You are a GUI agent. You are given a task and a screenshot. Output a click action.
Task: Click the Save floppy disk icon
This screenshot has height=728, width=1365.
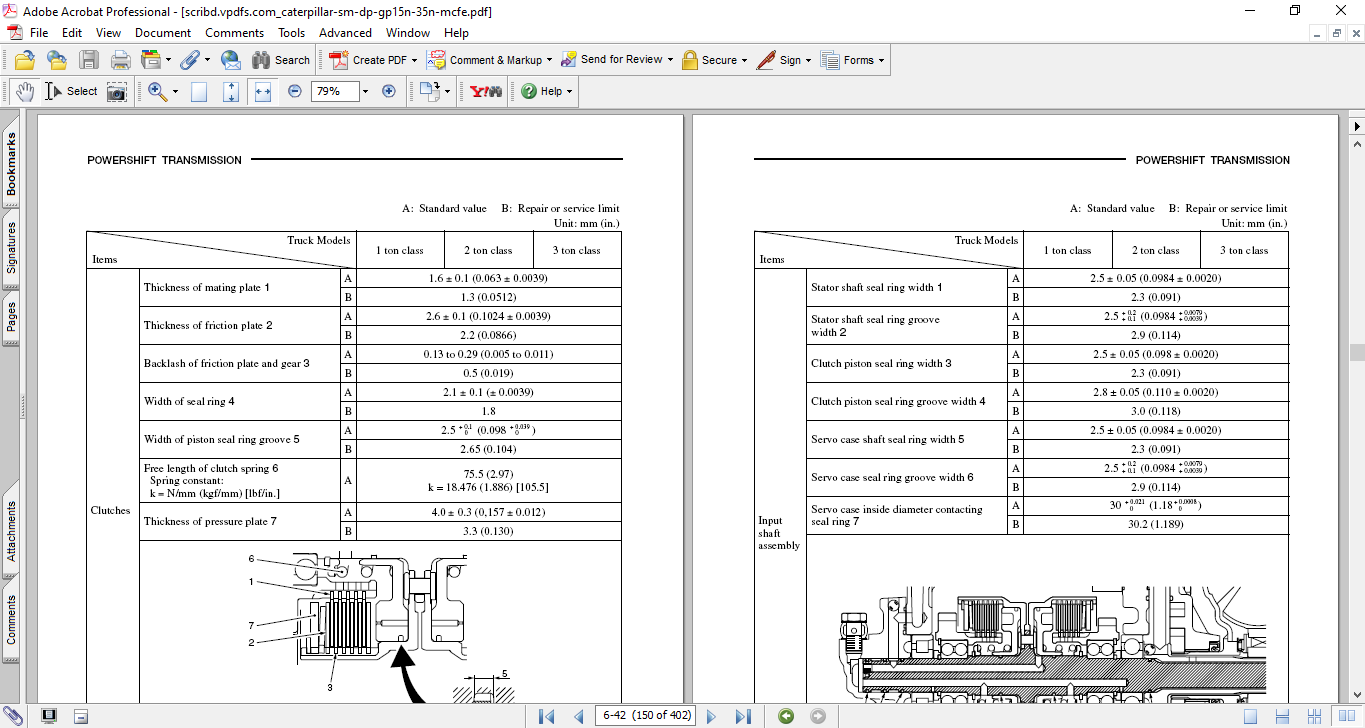point(88,60)
